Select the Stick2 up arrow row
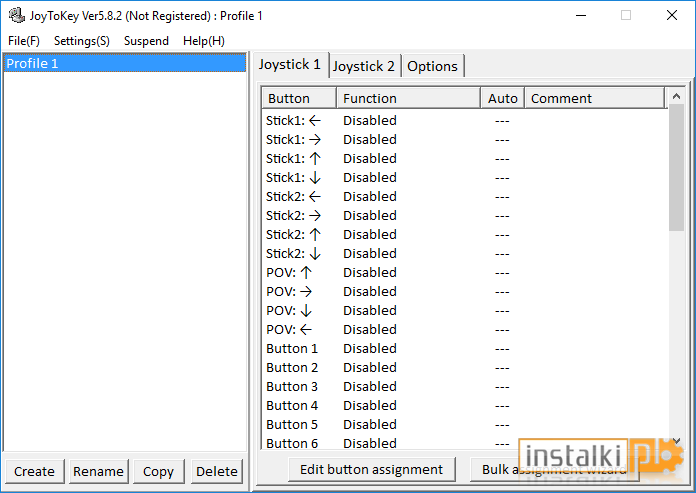The image size is (696, 493). tap(464, 234)
